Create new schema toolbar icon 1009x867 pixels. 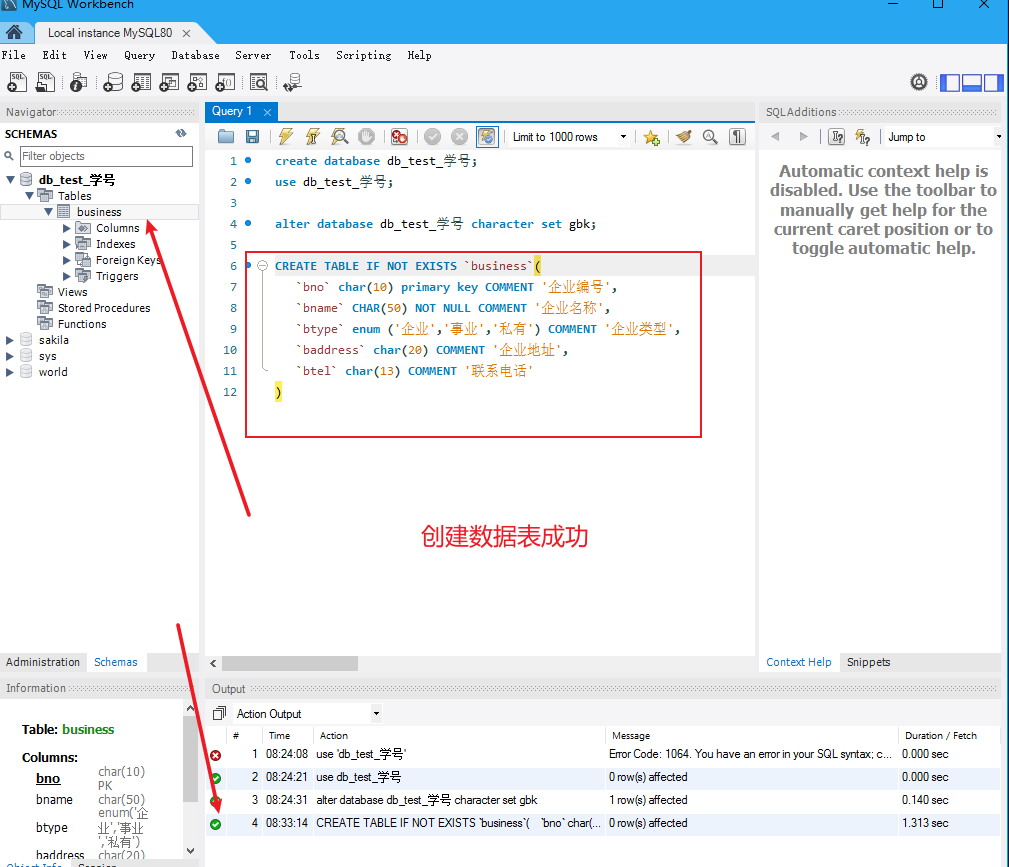(113, 82)
